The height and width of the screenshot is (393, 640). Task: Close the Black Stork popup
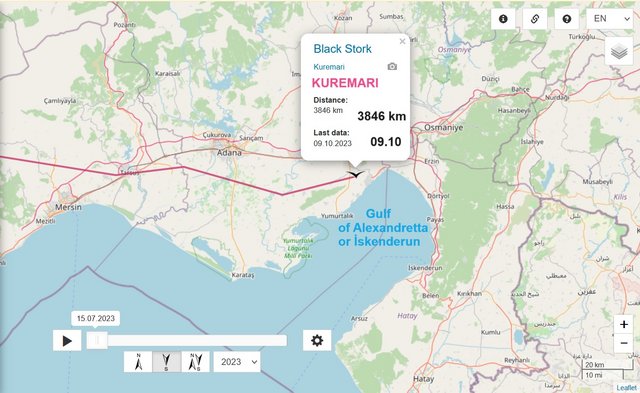click(402, 42)
